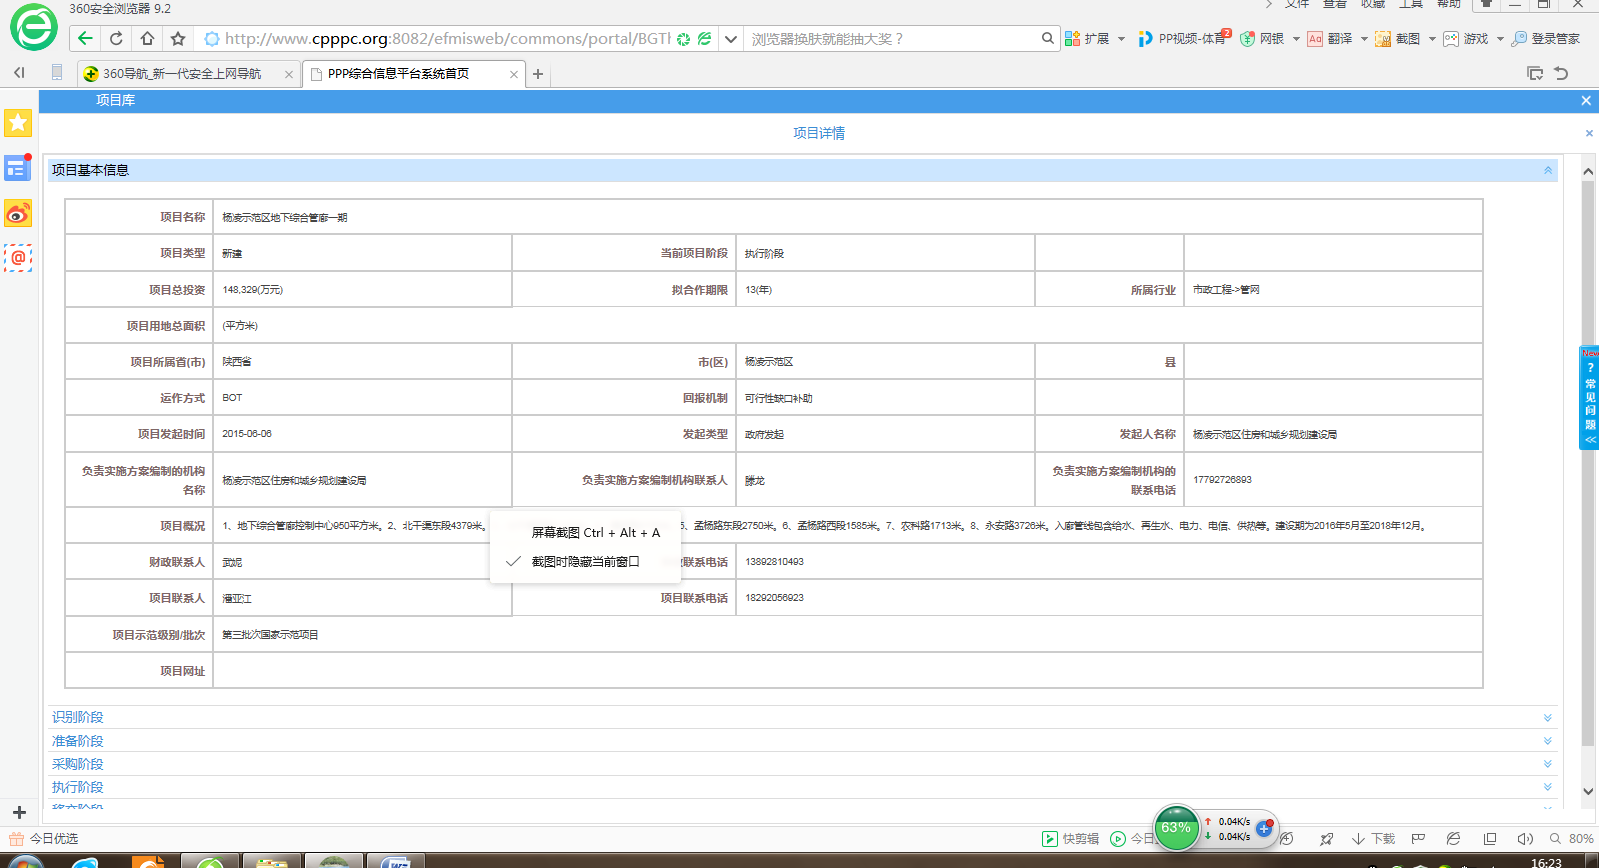Expand the 翻译 dropdown arrow
1599x868 pixels.
pos(1364,39)
